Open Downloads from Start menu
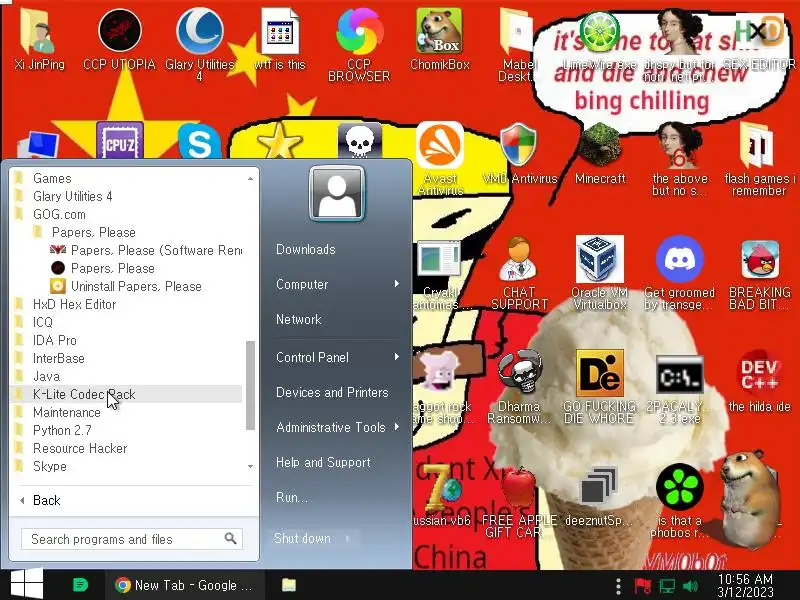 [306, 249]
